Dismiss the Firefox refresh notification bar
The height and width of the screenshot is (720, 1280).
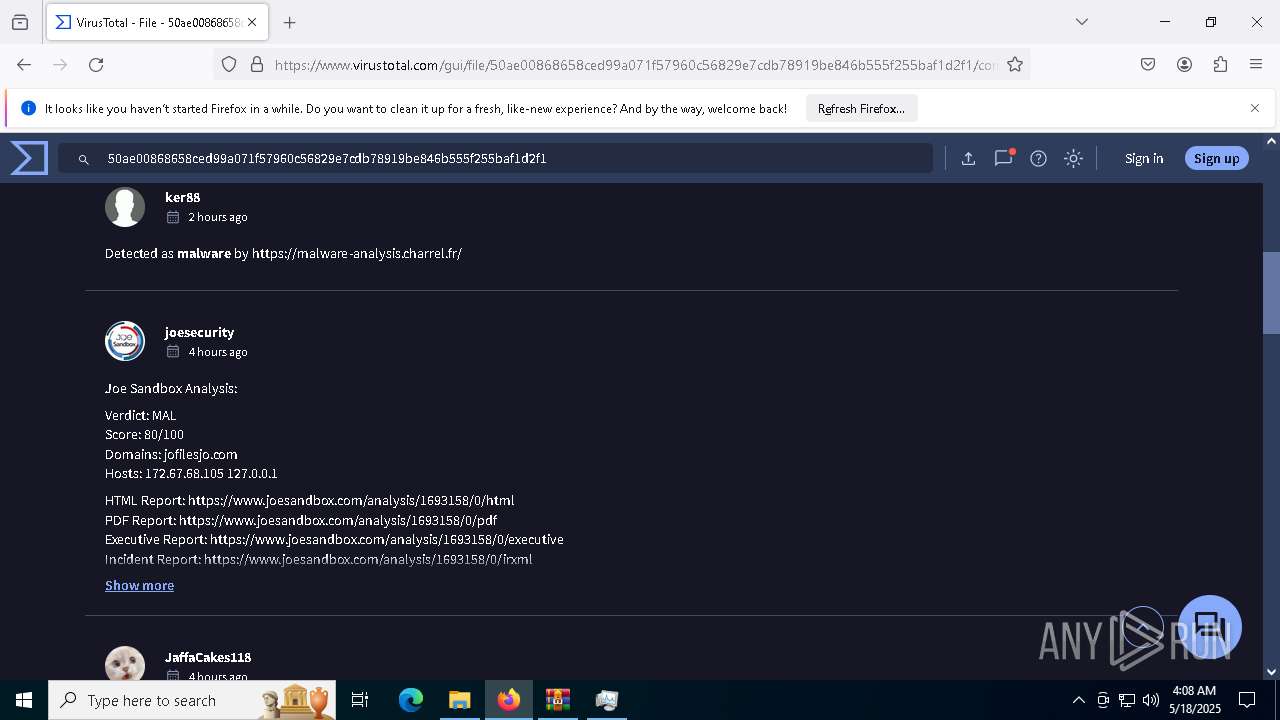(x=1254, y=108)
